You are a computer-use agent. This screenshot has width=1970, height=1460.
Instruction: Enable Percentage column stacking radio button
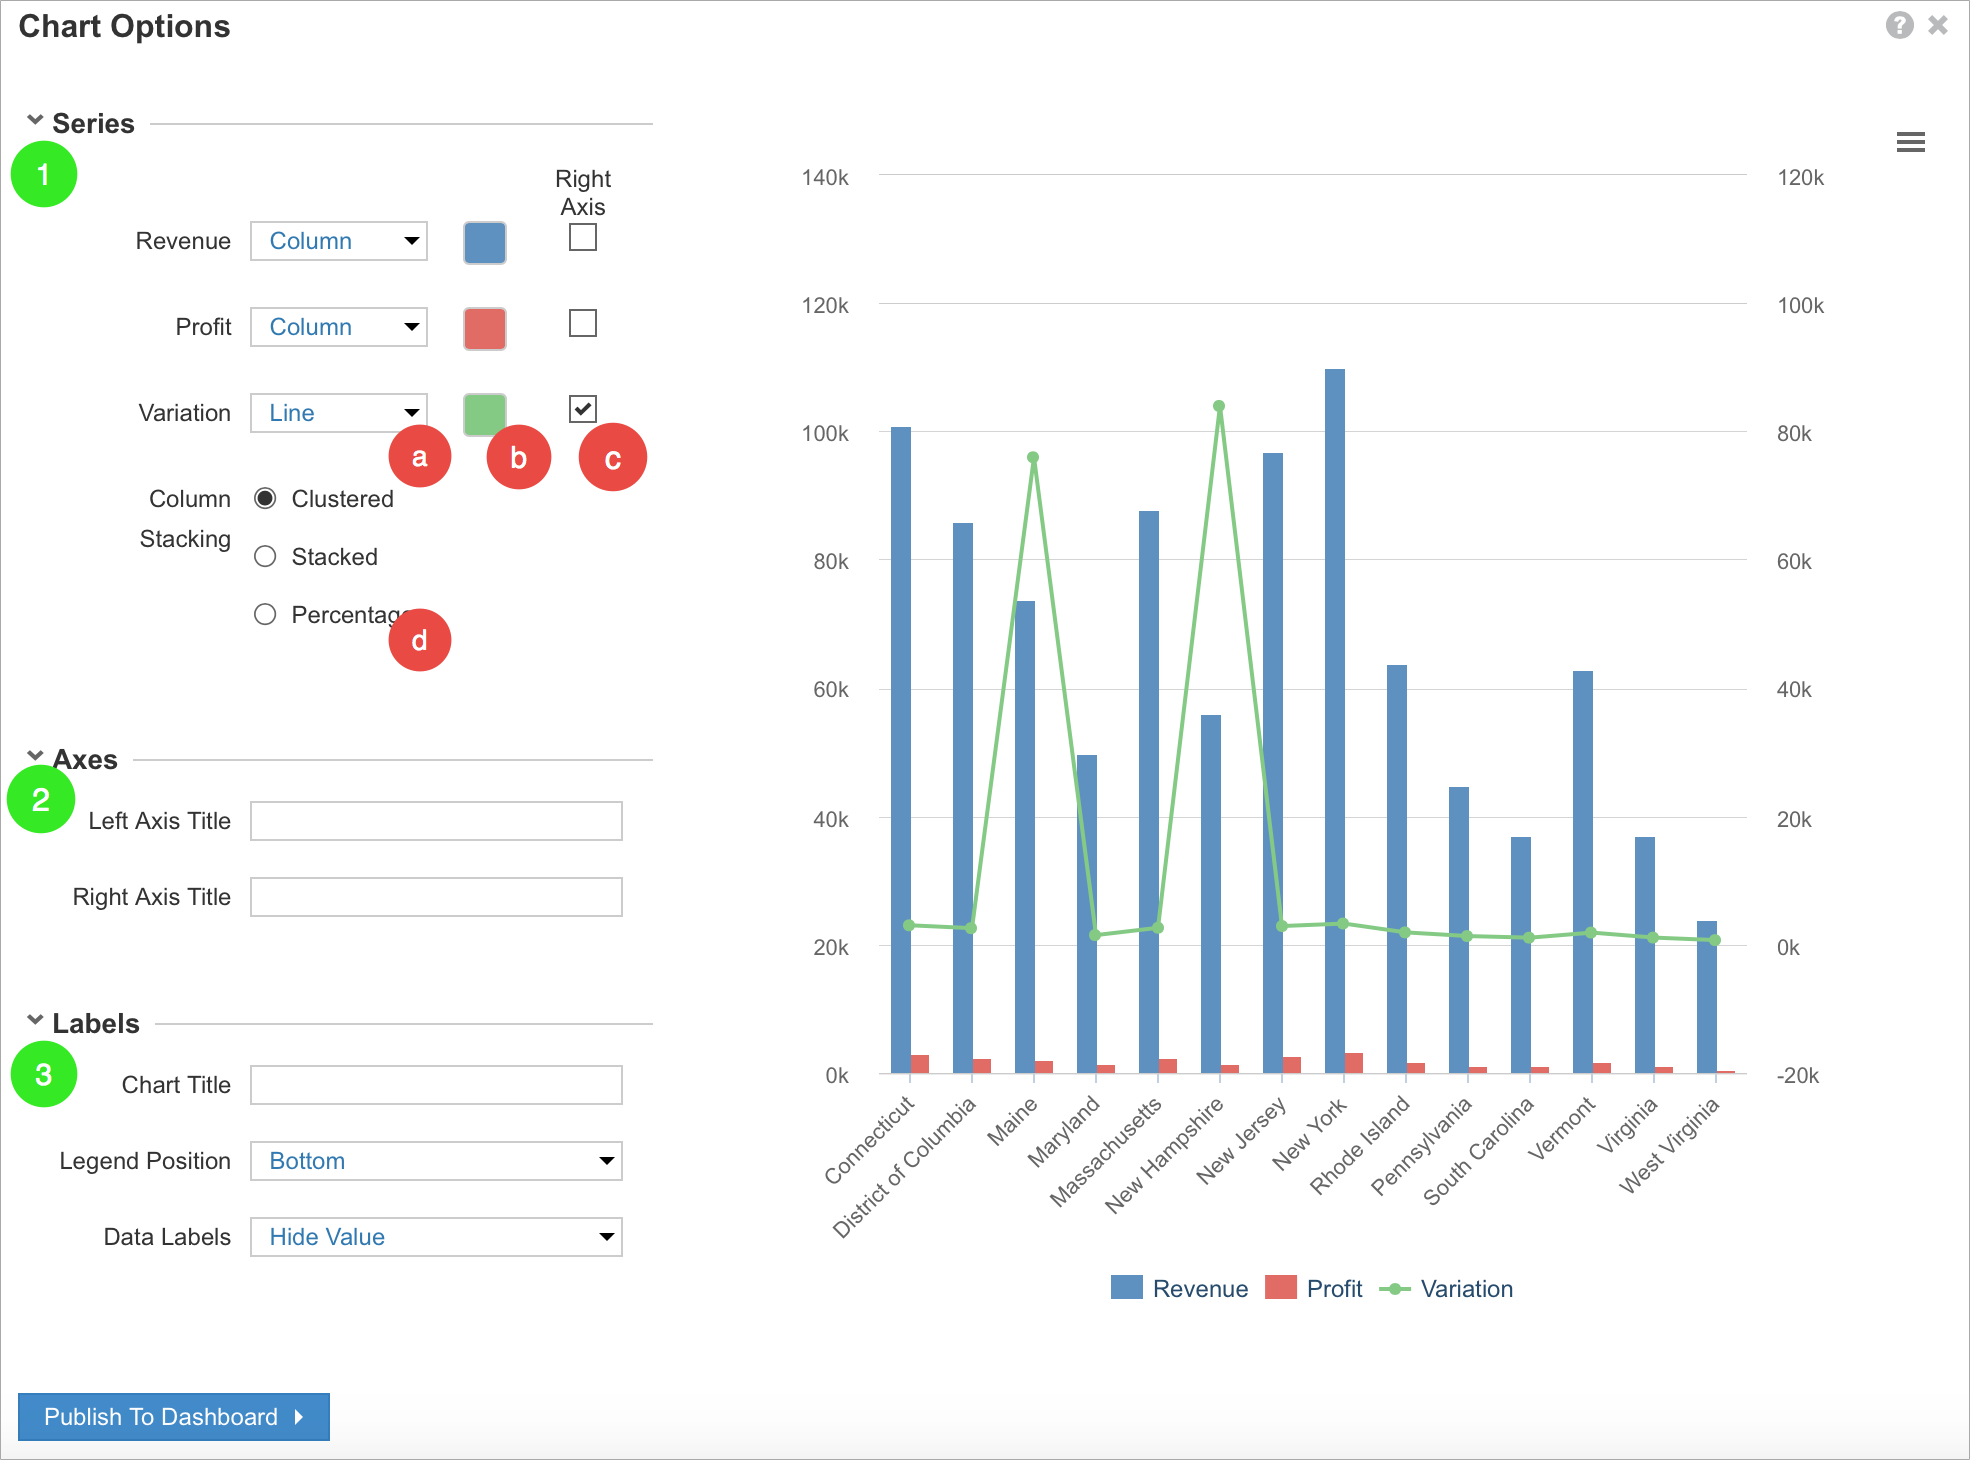pos(267,612)
